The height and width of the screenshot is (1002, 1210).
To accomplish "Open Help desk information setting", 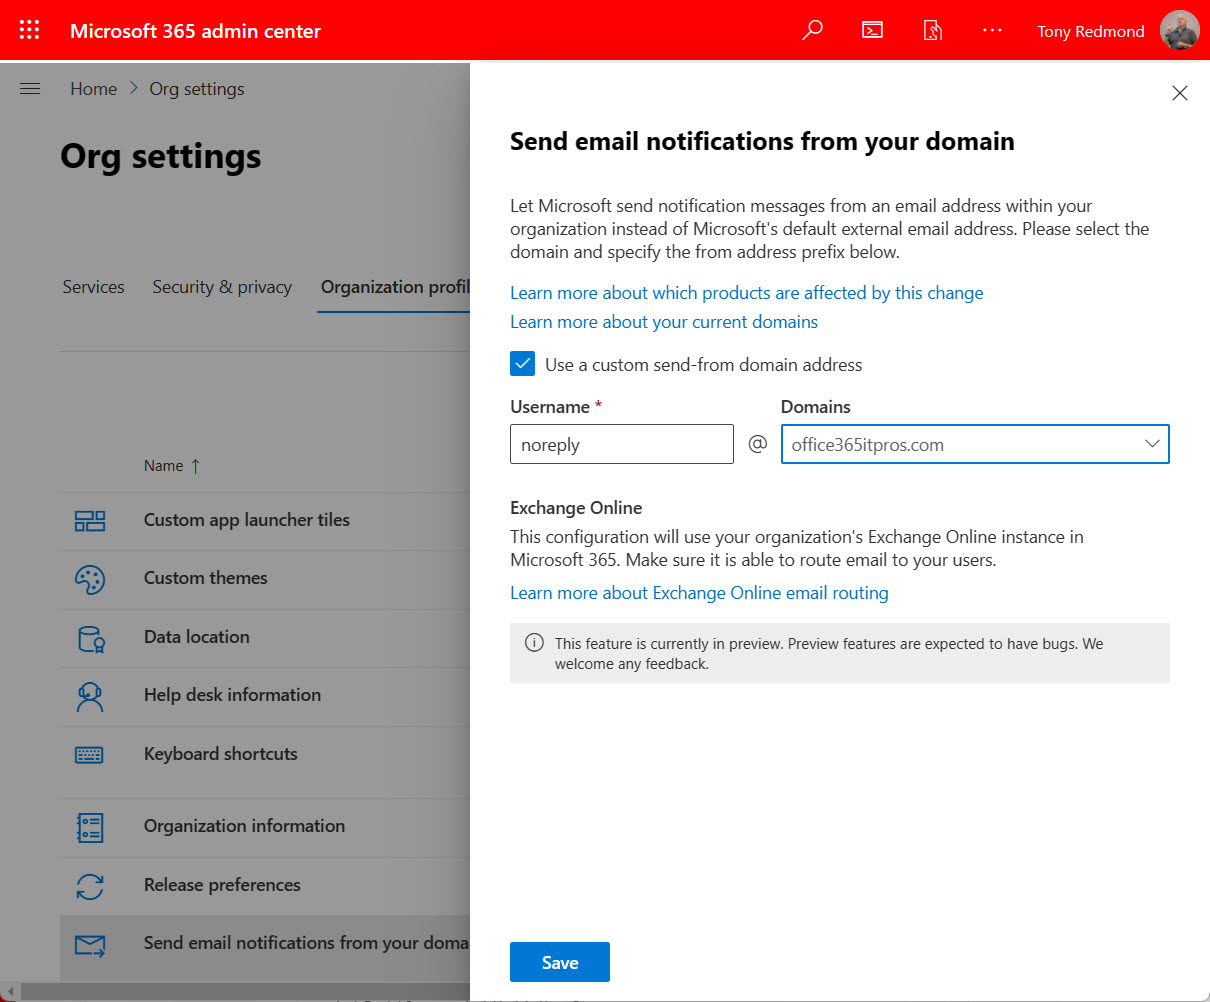I will [232, 695].
